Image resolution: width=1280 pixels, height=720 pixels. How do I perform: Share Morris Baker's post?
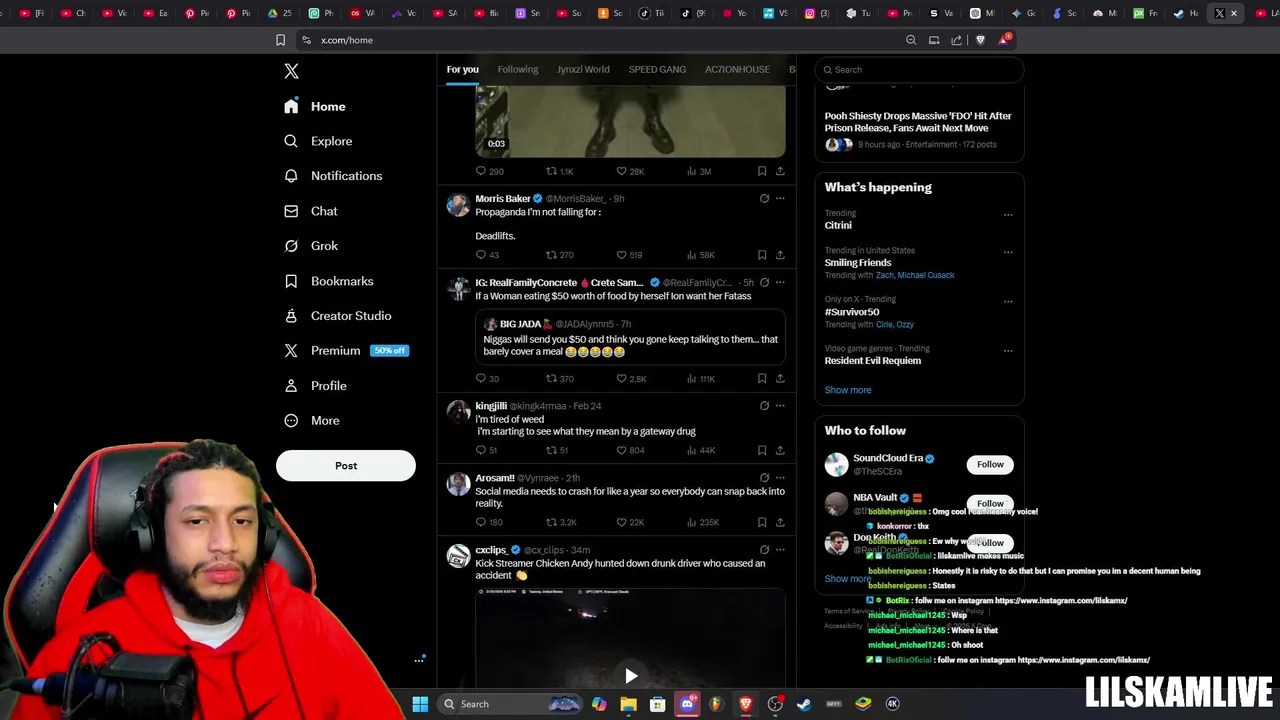[x=780, y=255]
